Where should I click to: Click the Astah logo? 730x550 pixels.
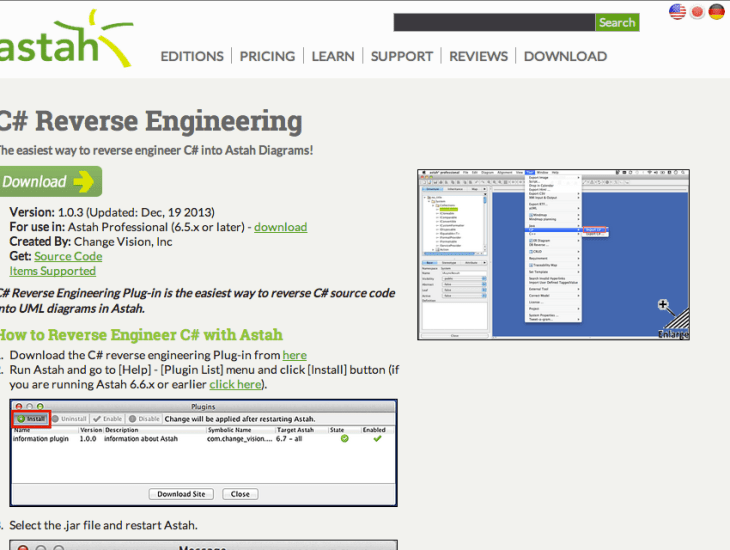(x=65, y=39)
